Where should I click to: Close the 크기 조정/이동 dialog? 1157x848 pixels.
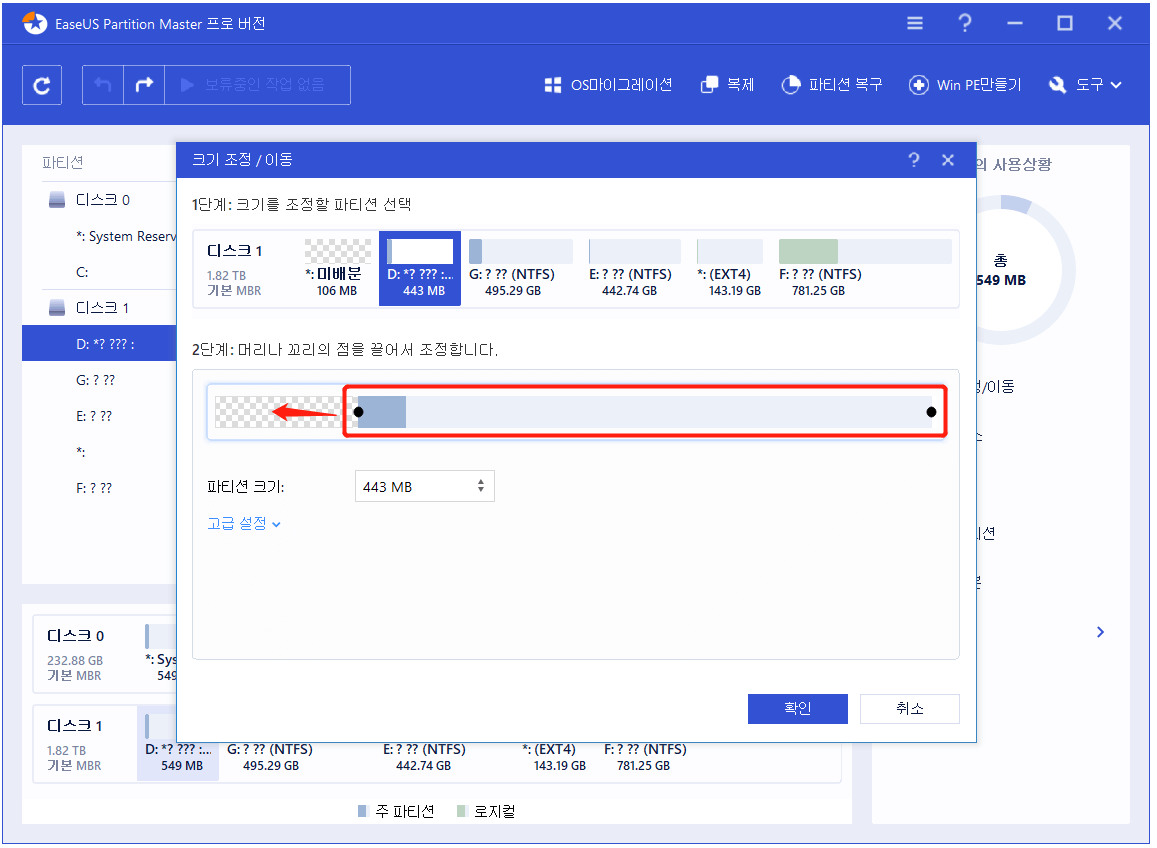pos(948,160)
